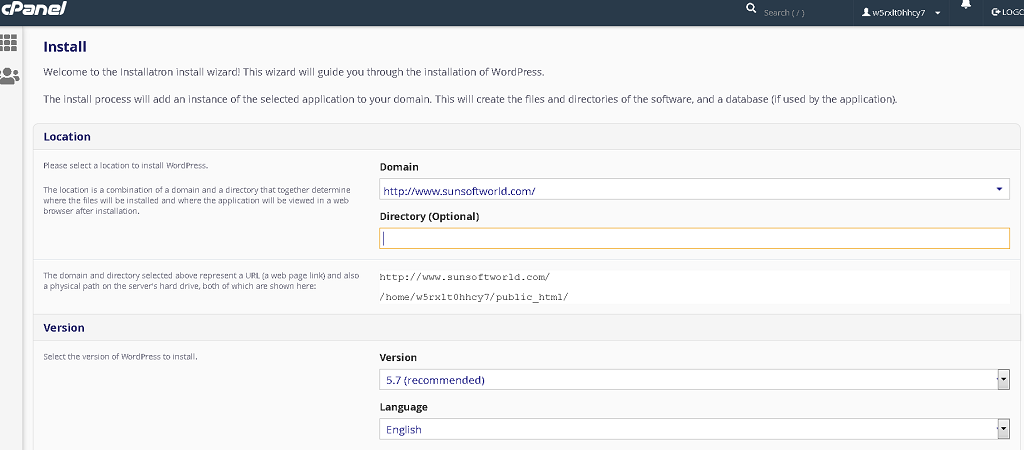This screenshot has height=450, width=1024.
Task: Open the Domain dropdown
Action: point(694,190)
